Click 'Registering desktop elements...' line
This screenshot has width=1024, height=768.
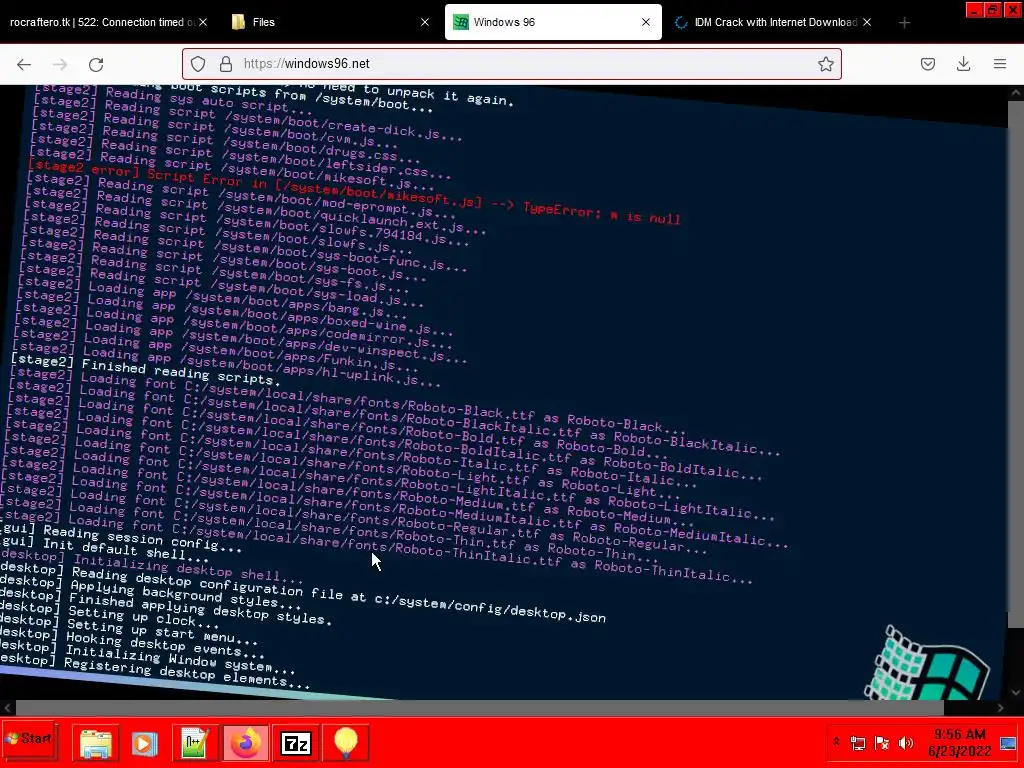coord(187,673)
